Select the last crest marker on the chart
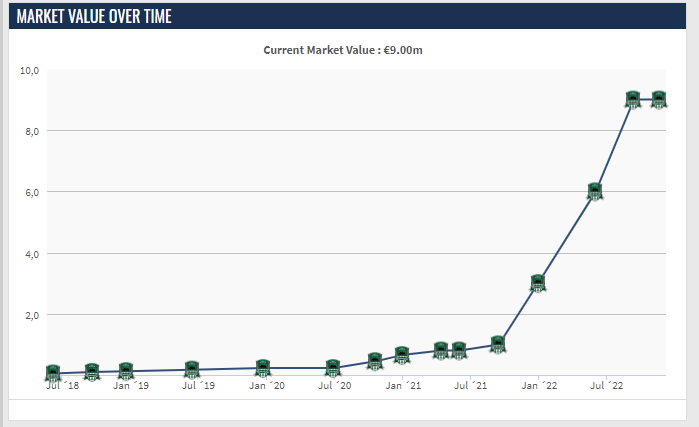Viewport: 699px width, 427px height. pos(659,99)
